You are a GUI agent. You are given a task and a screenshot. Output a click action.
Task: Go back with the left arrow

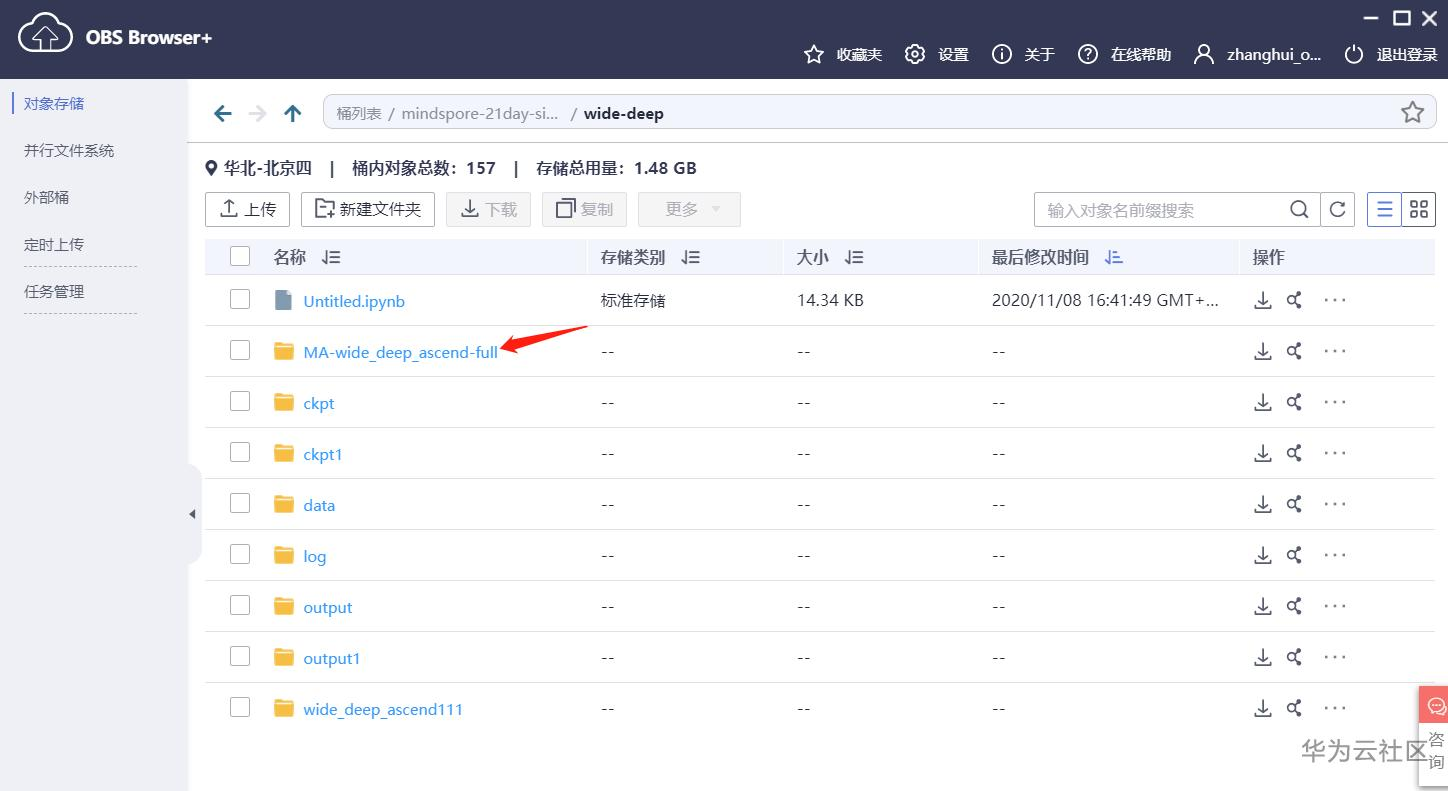point(223,113)
